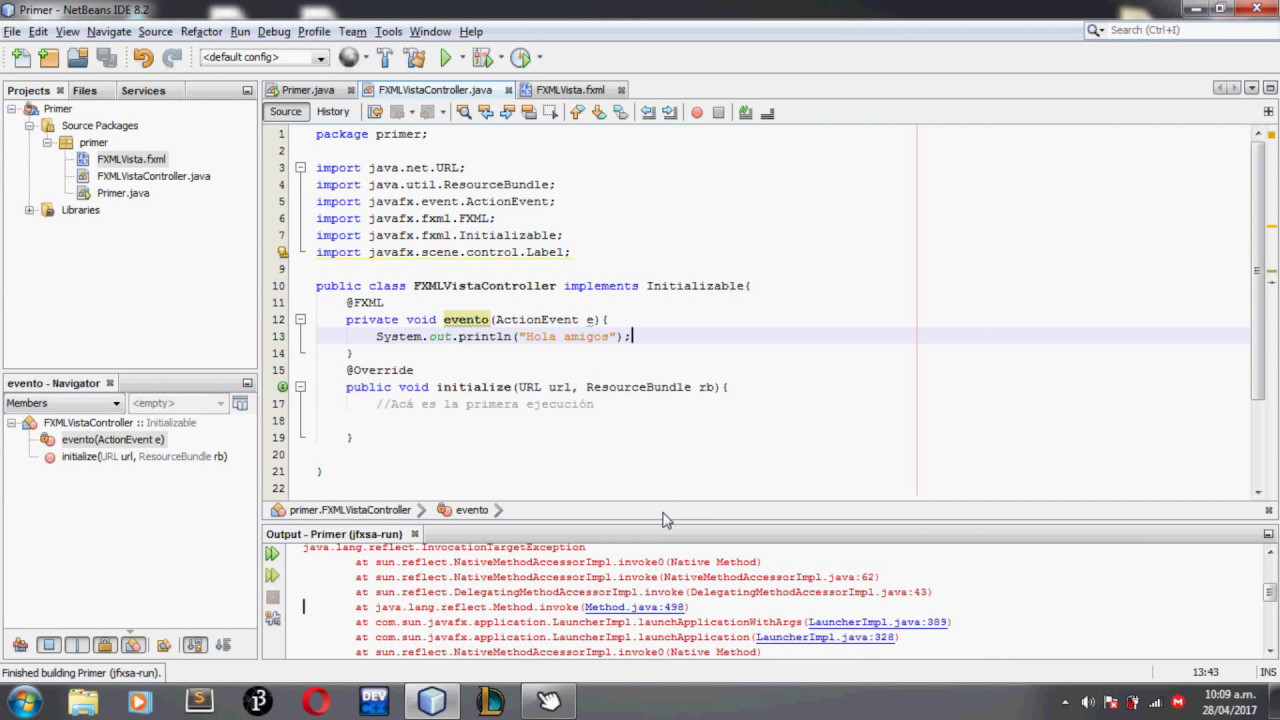Toggle Rectangular Selection in editor toolbar
The width and height of the screenshot is (1280, 720).
550,112
